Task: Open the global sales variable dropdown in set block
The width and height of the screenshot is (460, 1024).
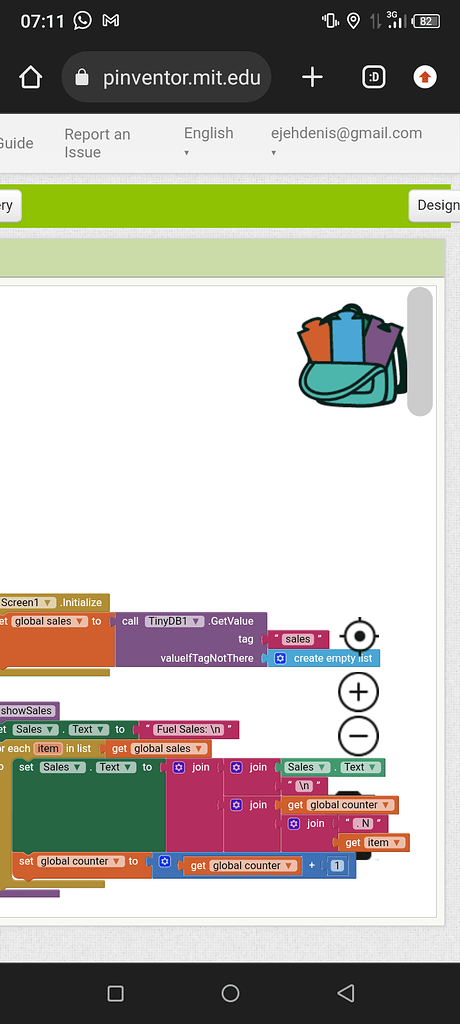Action: (x=50, y=621)
